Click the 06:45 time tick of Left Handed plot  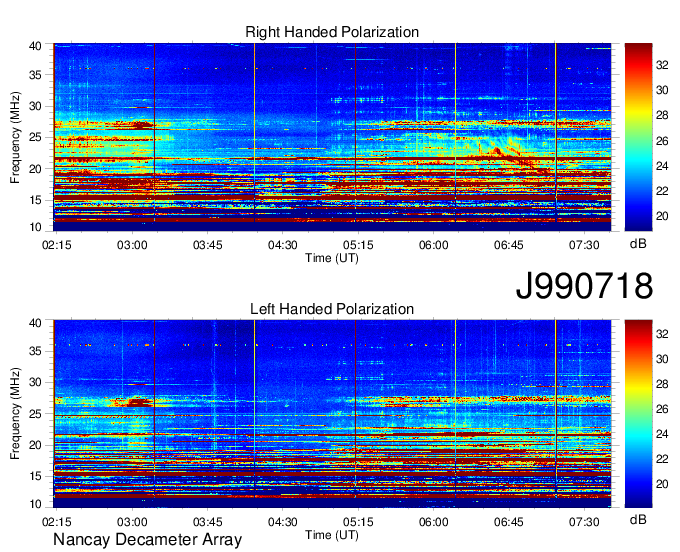pyautogui.click(x=509, y=522)
